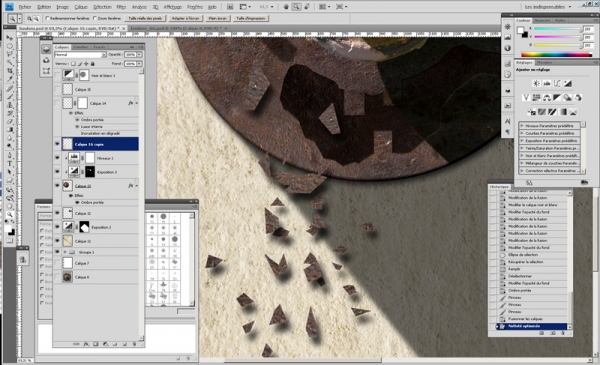The image size is (600, 365).
Task: Click the zoom in magnifier option
Action: (29, 18)
